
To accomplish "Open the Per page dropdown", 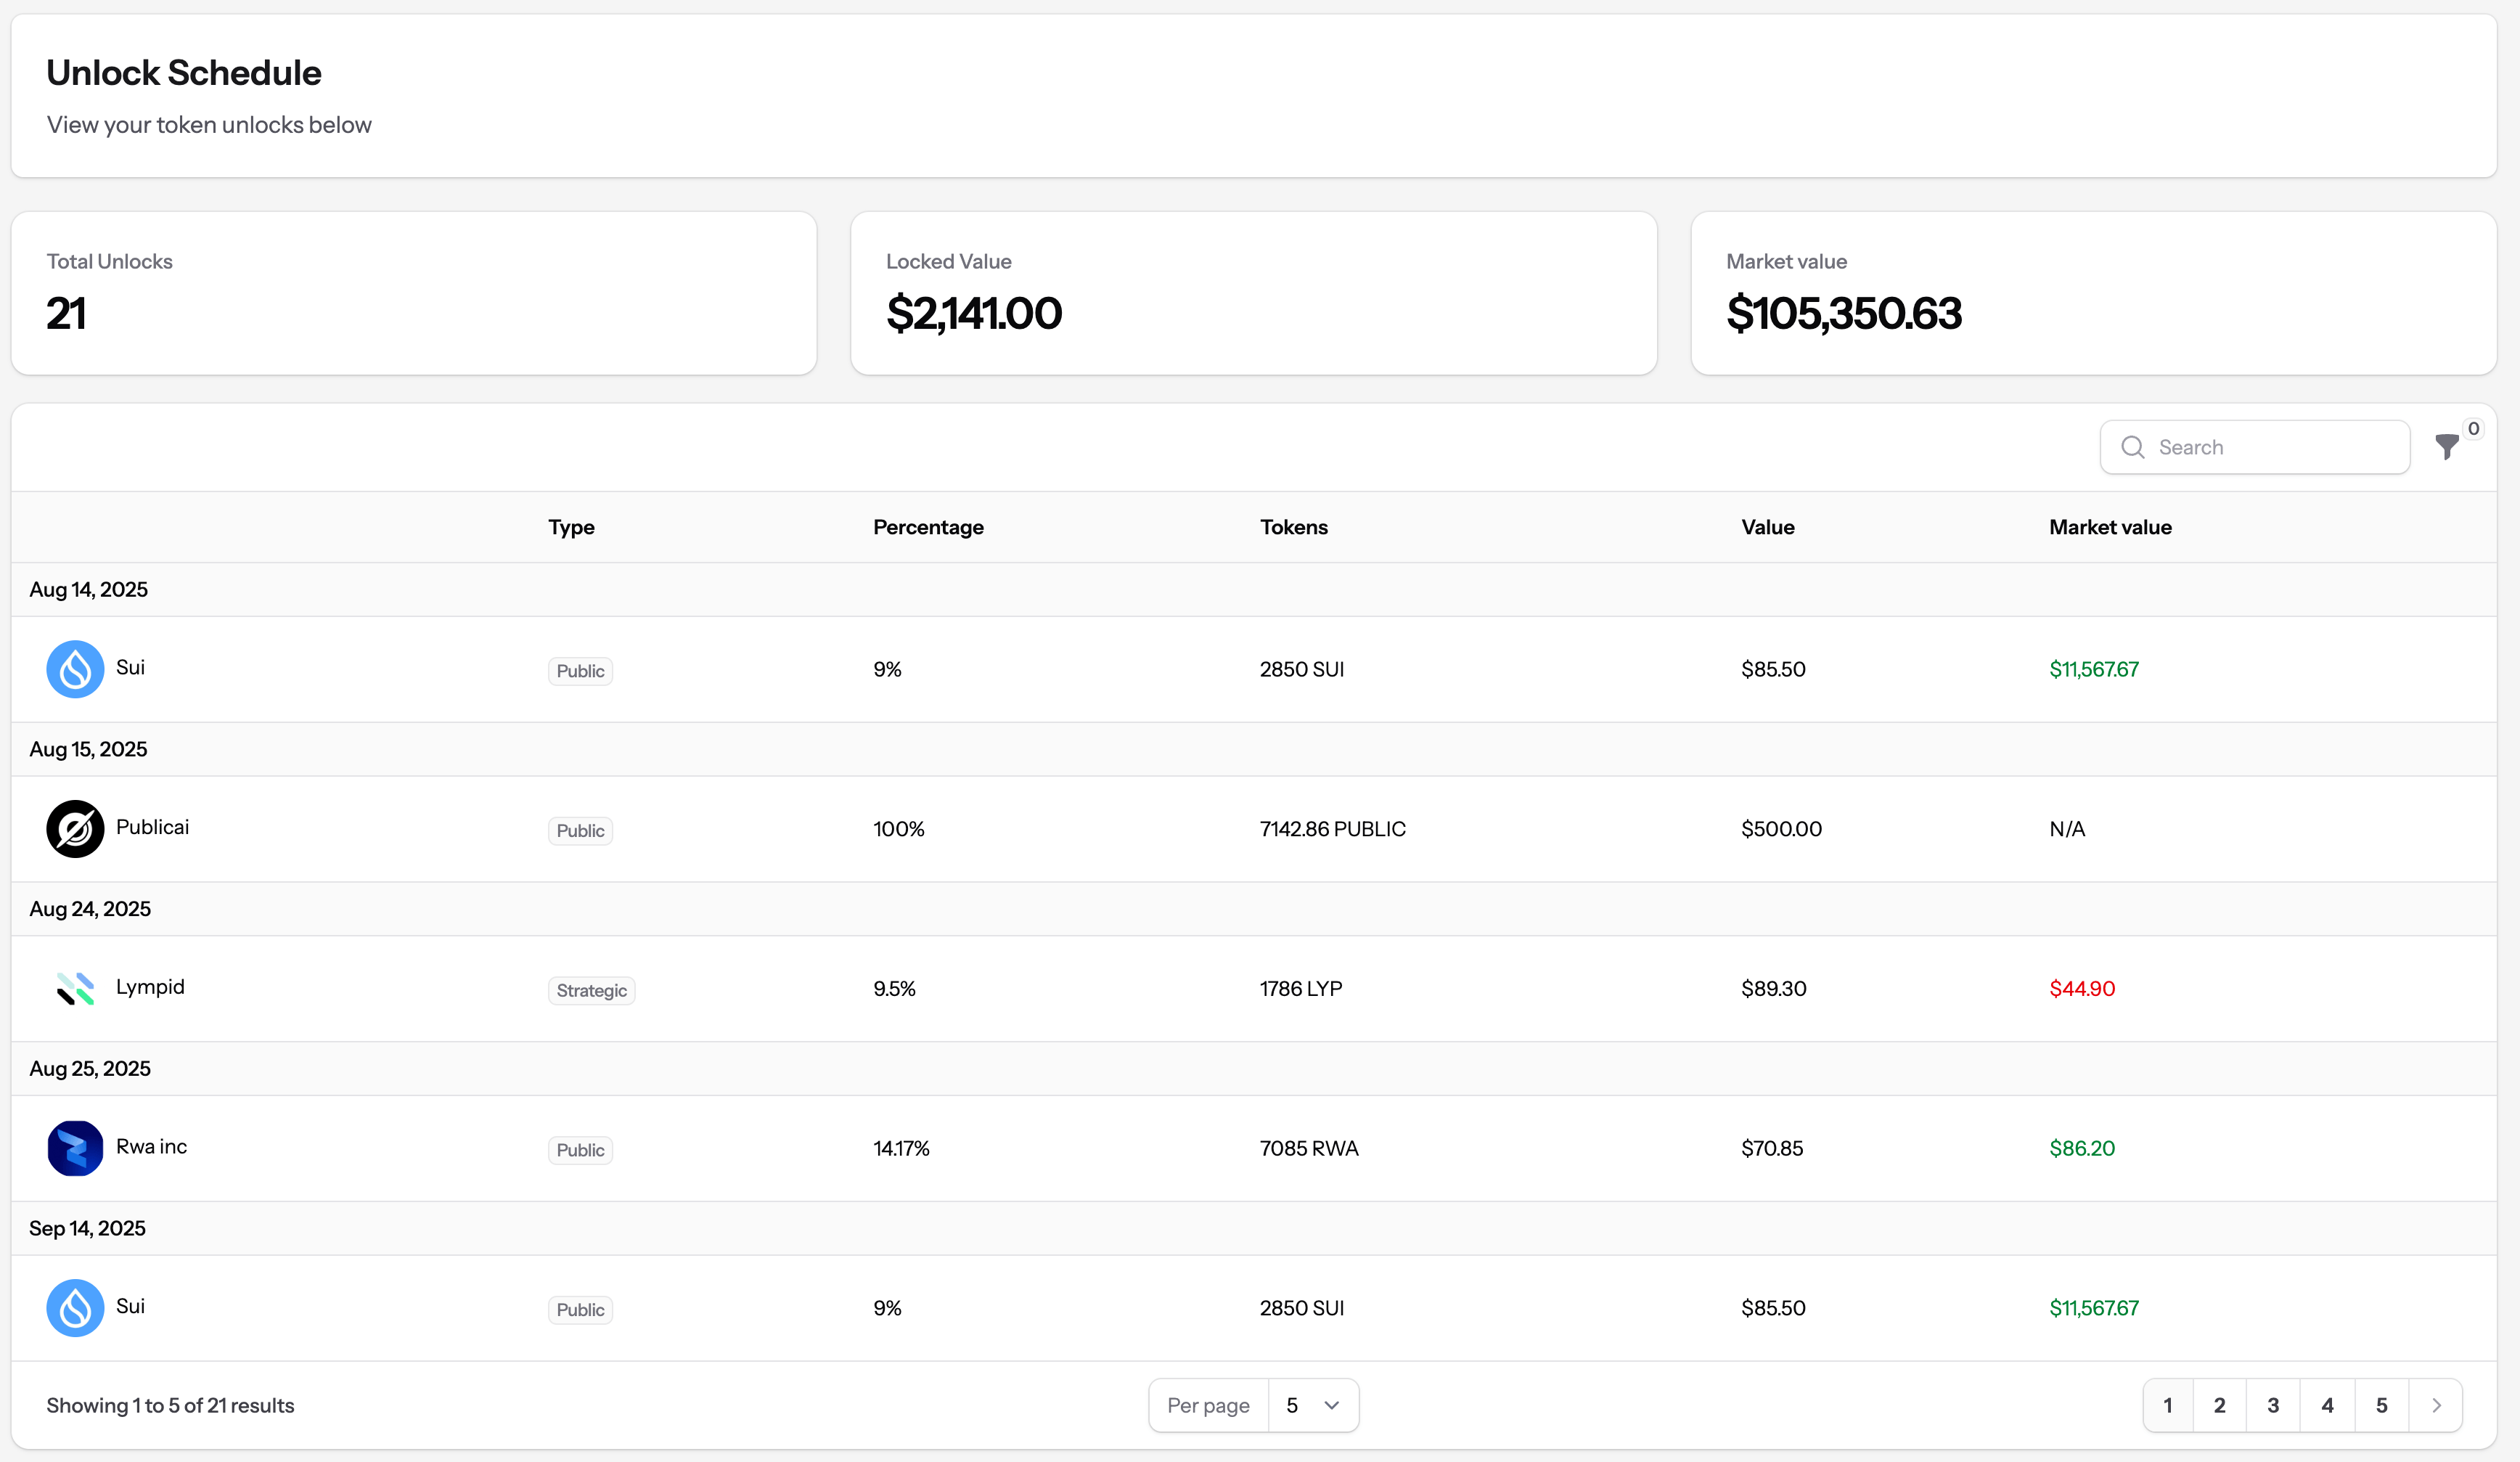I will [x=1311, y=1405].
